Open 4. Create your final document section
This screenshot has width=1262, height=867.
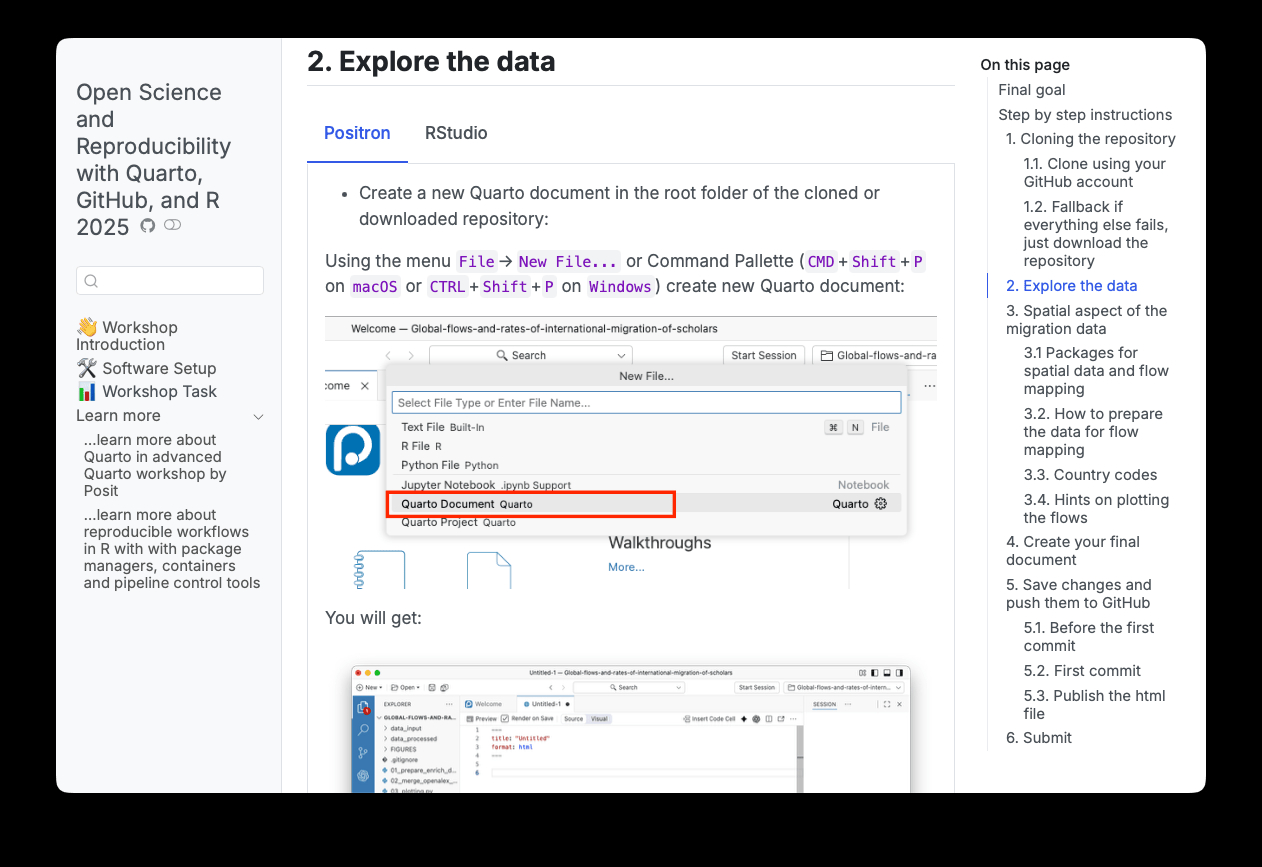pyautogui.click(x=1072, y=551)
